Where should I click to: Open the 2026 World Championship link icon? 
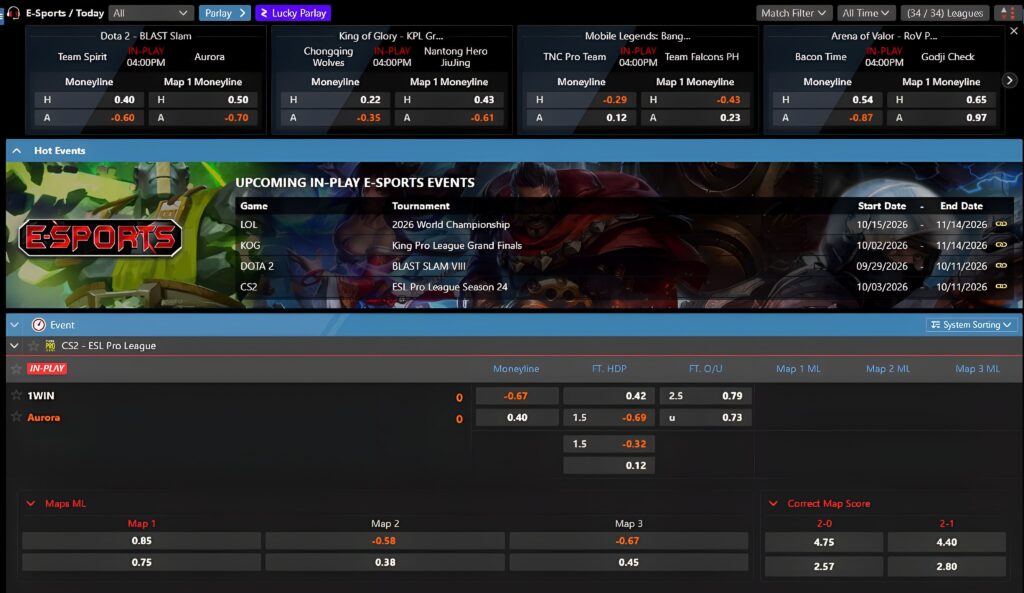pos(1001,224)
